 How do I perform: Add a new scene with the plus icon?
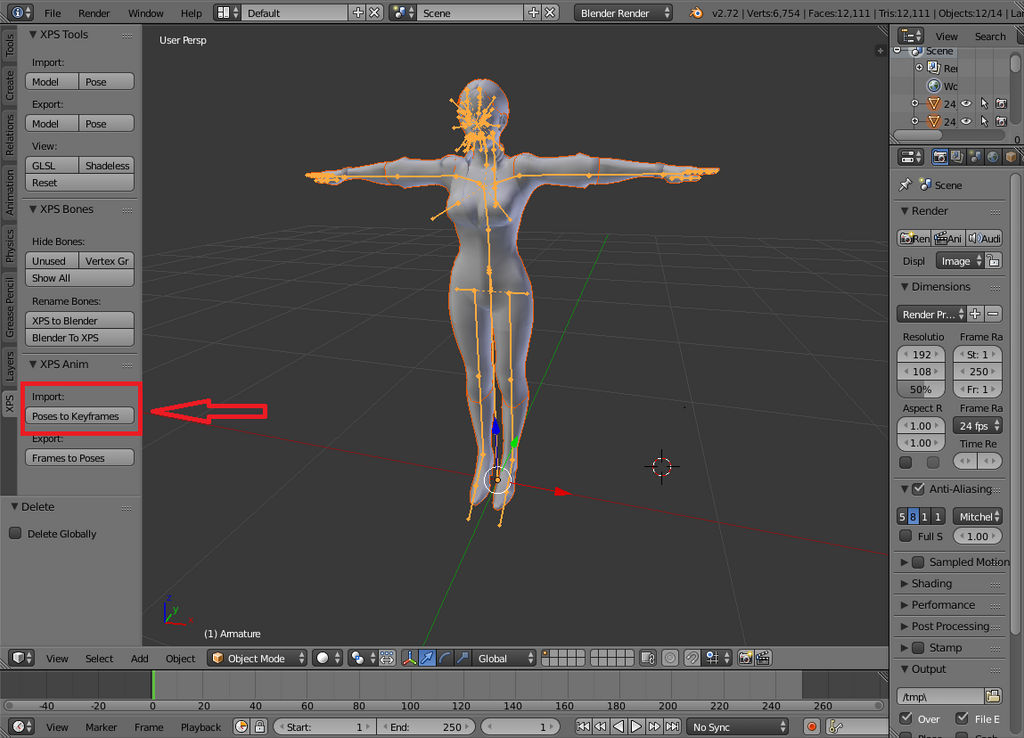tap(533, 12)
